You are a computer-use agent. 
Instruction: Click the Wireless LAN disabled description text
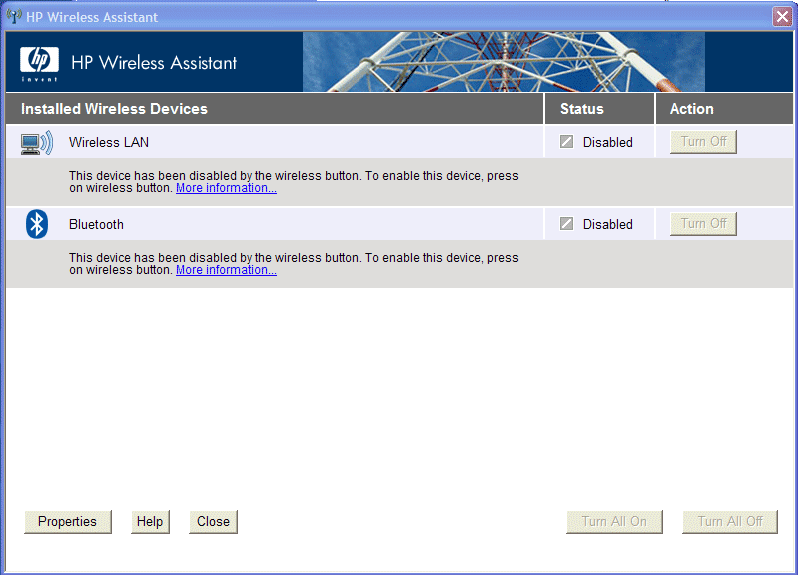[x=294, y=182]
